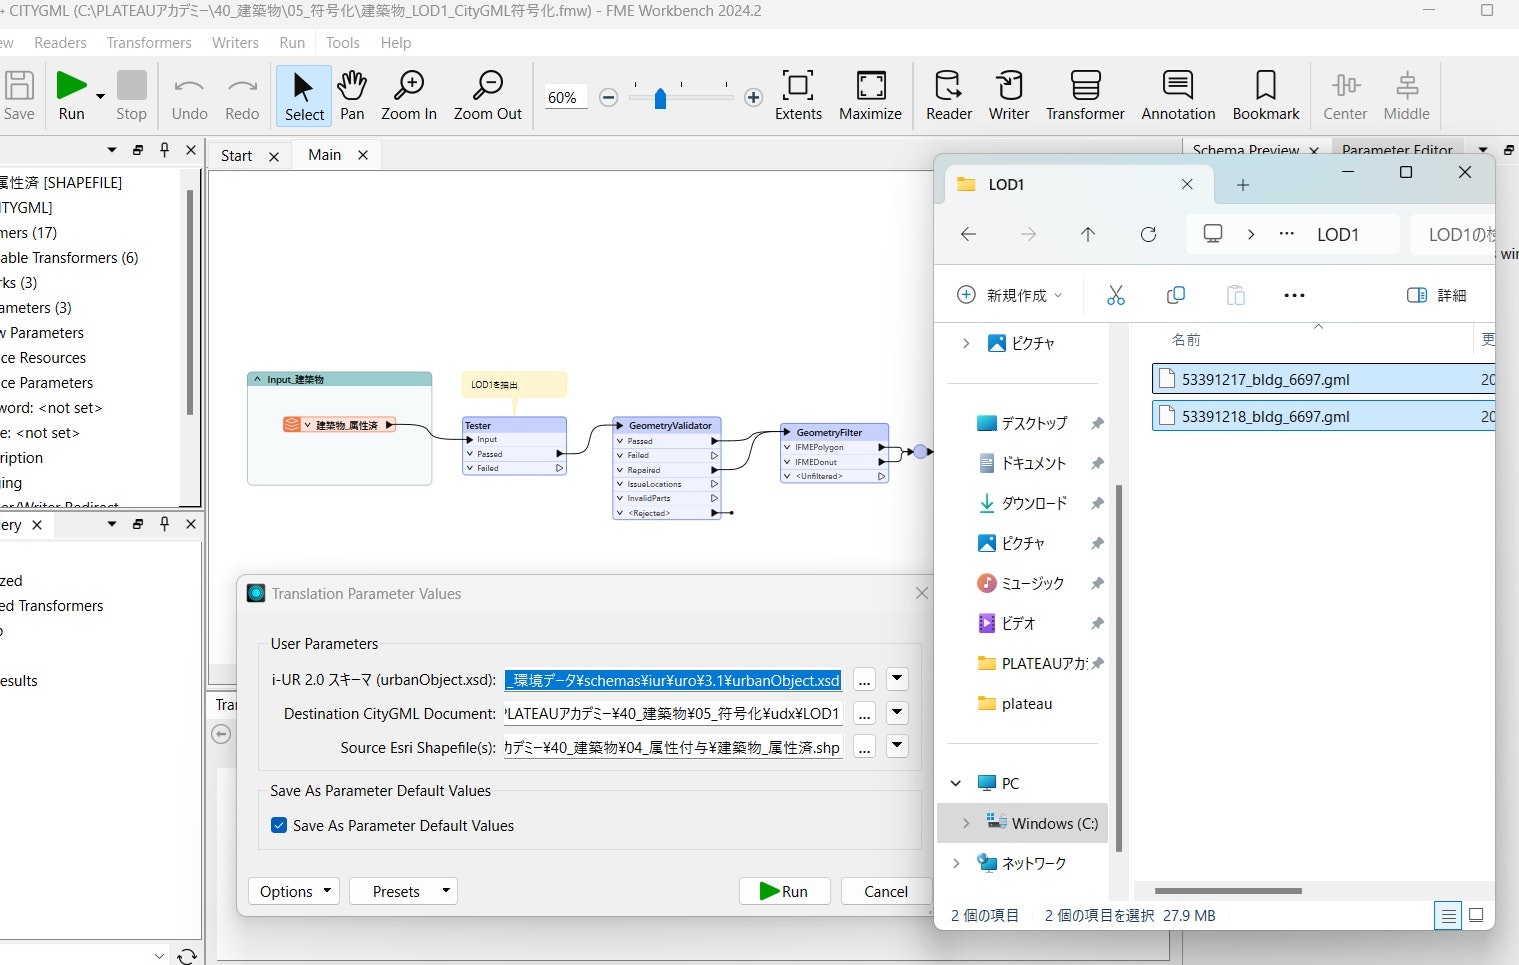The image size is (1519, 965).
Task: Collapse the Input_建築物 bookmark
Action: (257, 380)
